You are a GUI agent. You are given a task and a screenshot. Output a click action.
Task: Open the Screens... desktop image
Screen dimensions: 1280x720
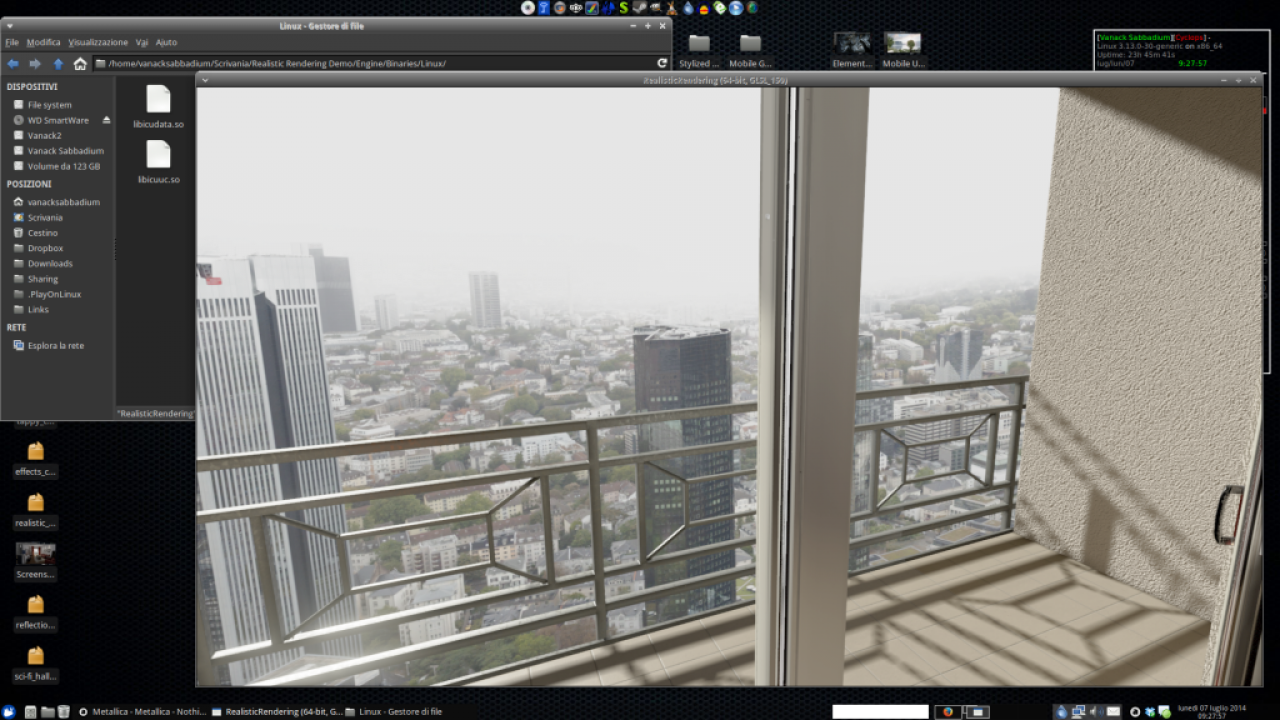click(36, 561)
